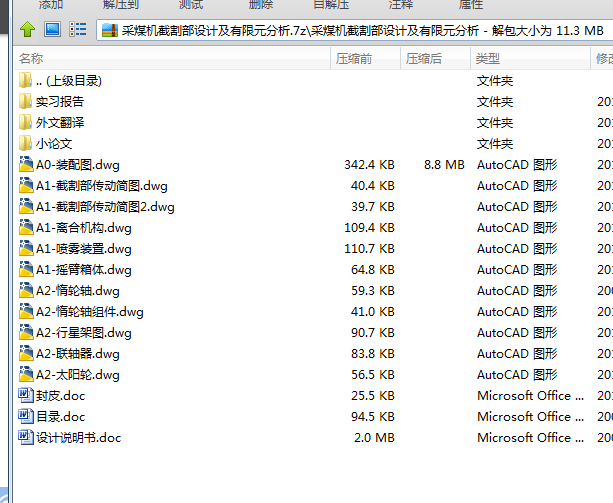Select file name A1-离合机构.dwg
613x503 pixels.
point(84,228)
